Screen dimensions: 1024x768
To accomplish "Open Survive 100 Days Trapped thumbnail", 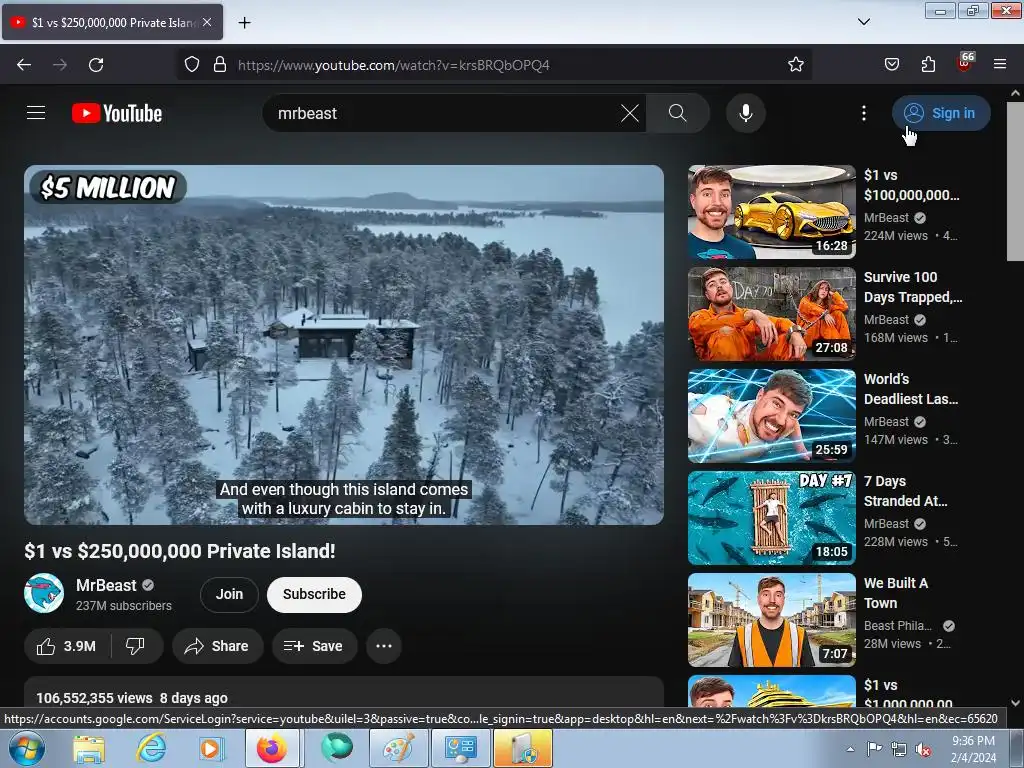I will (772, 314).
